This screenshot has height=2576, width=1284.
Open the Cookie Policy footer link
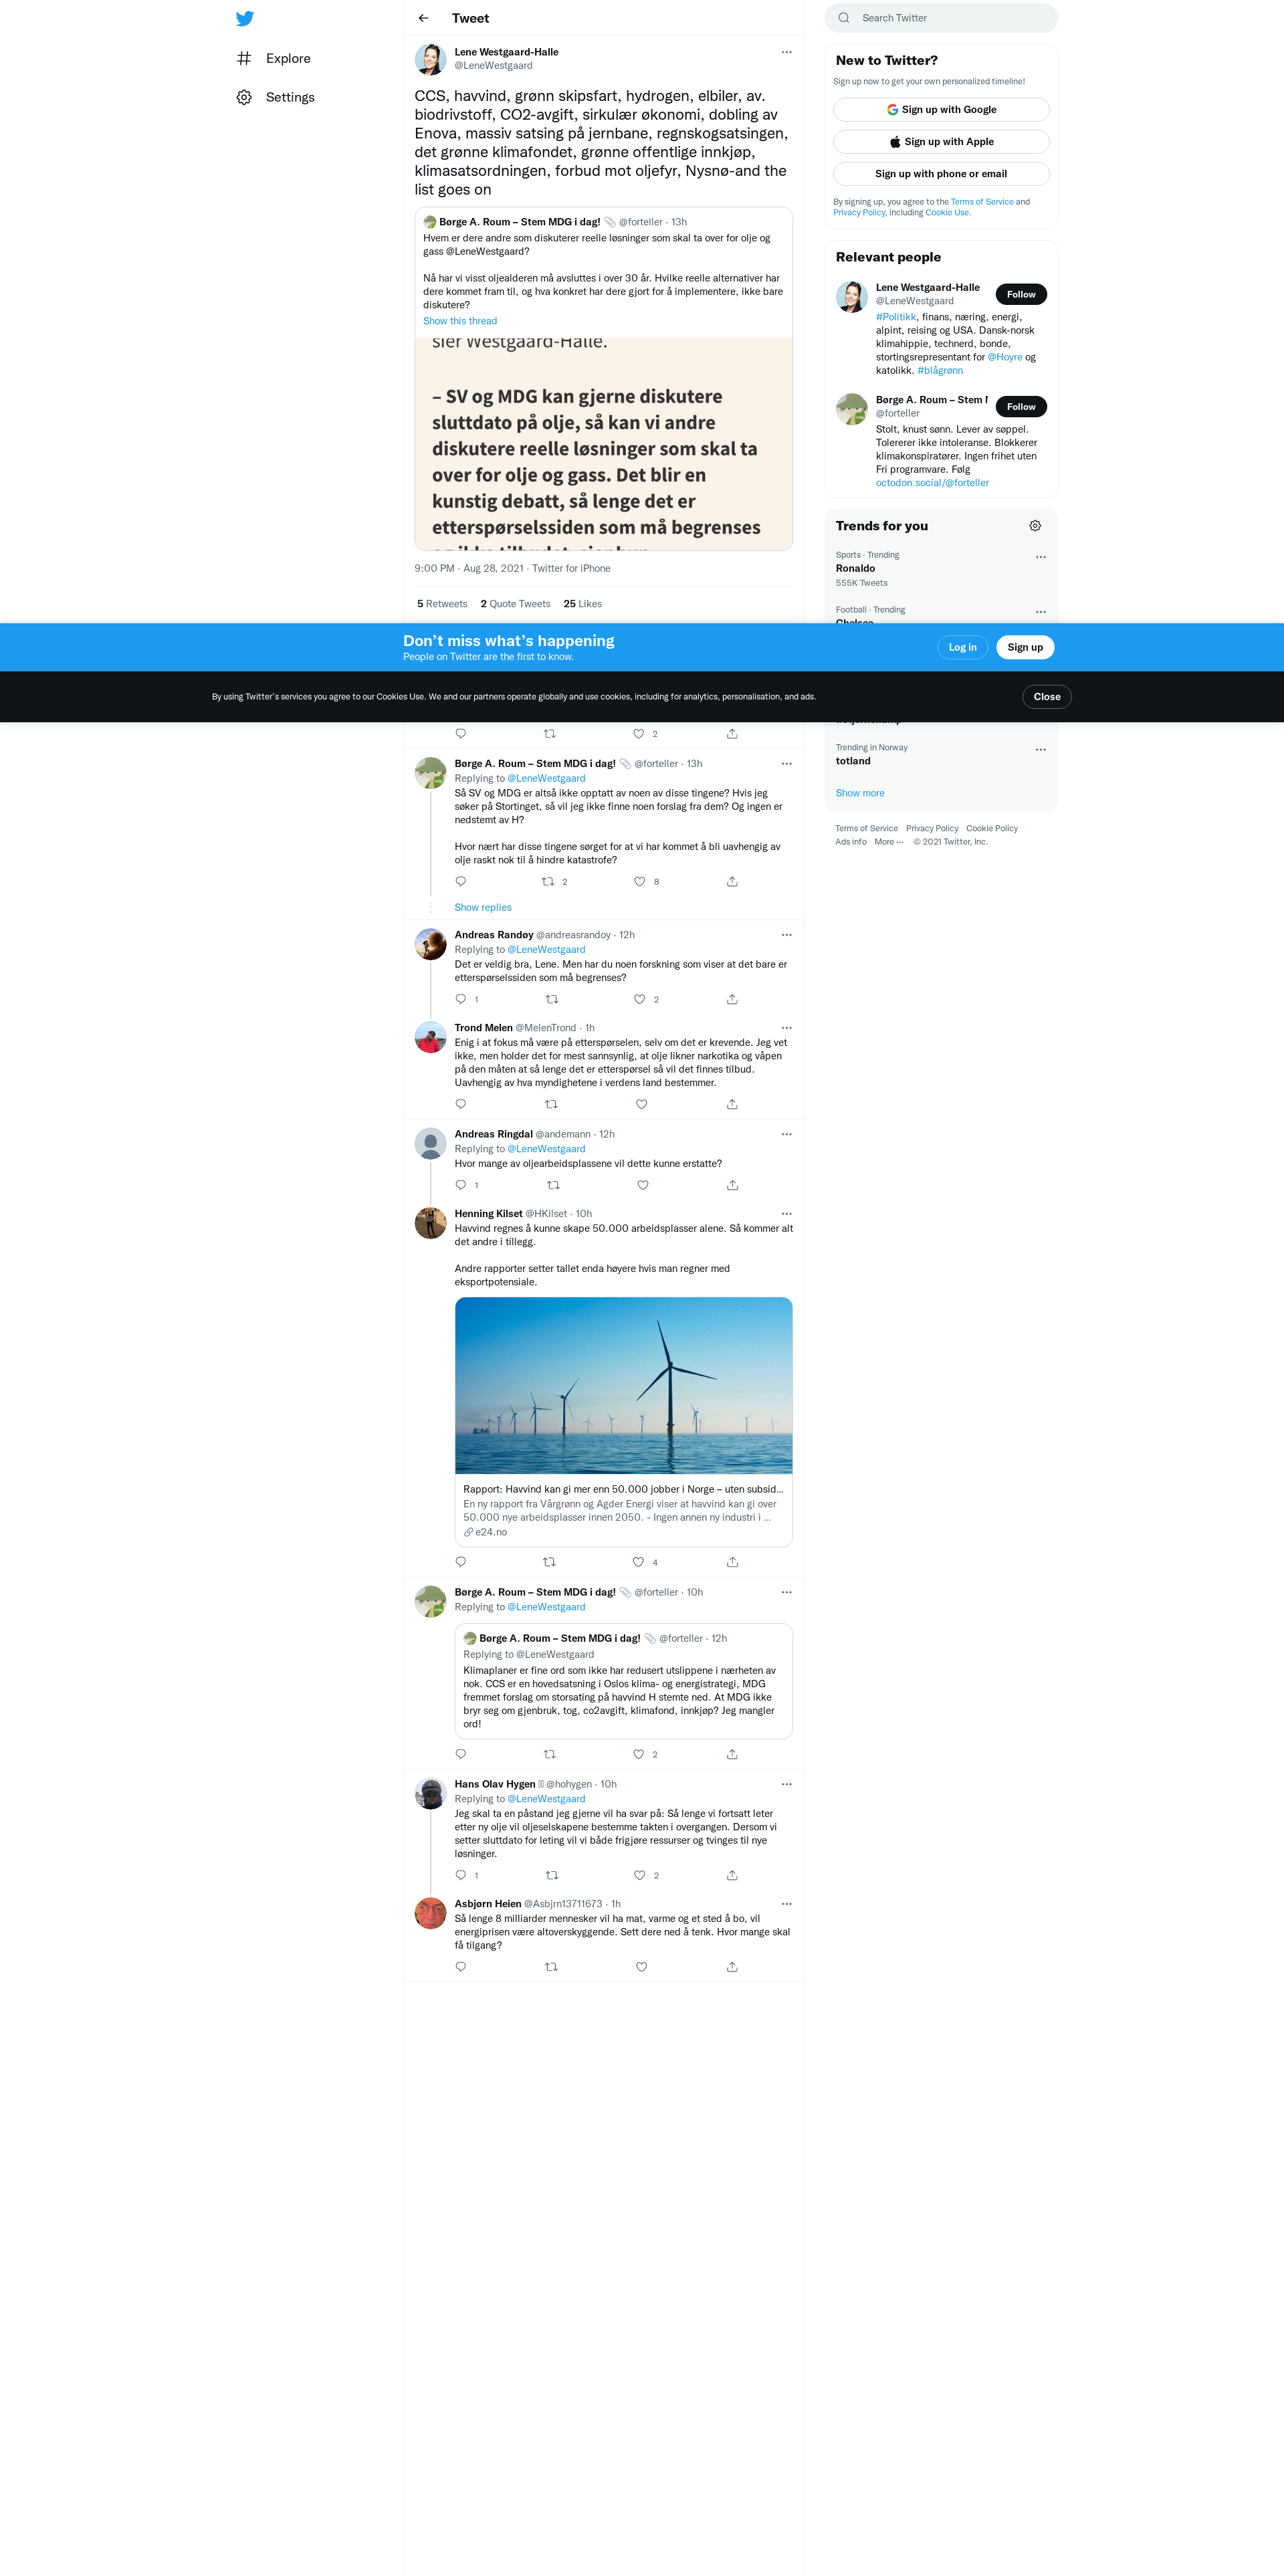[992, 828]
